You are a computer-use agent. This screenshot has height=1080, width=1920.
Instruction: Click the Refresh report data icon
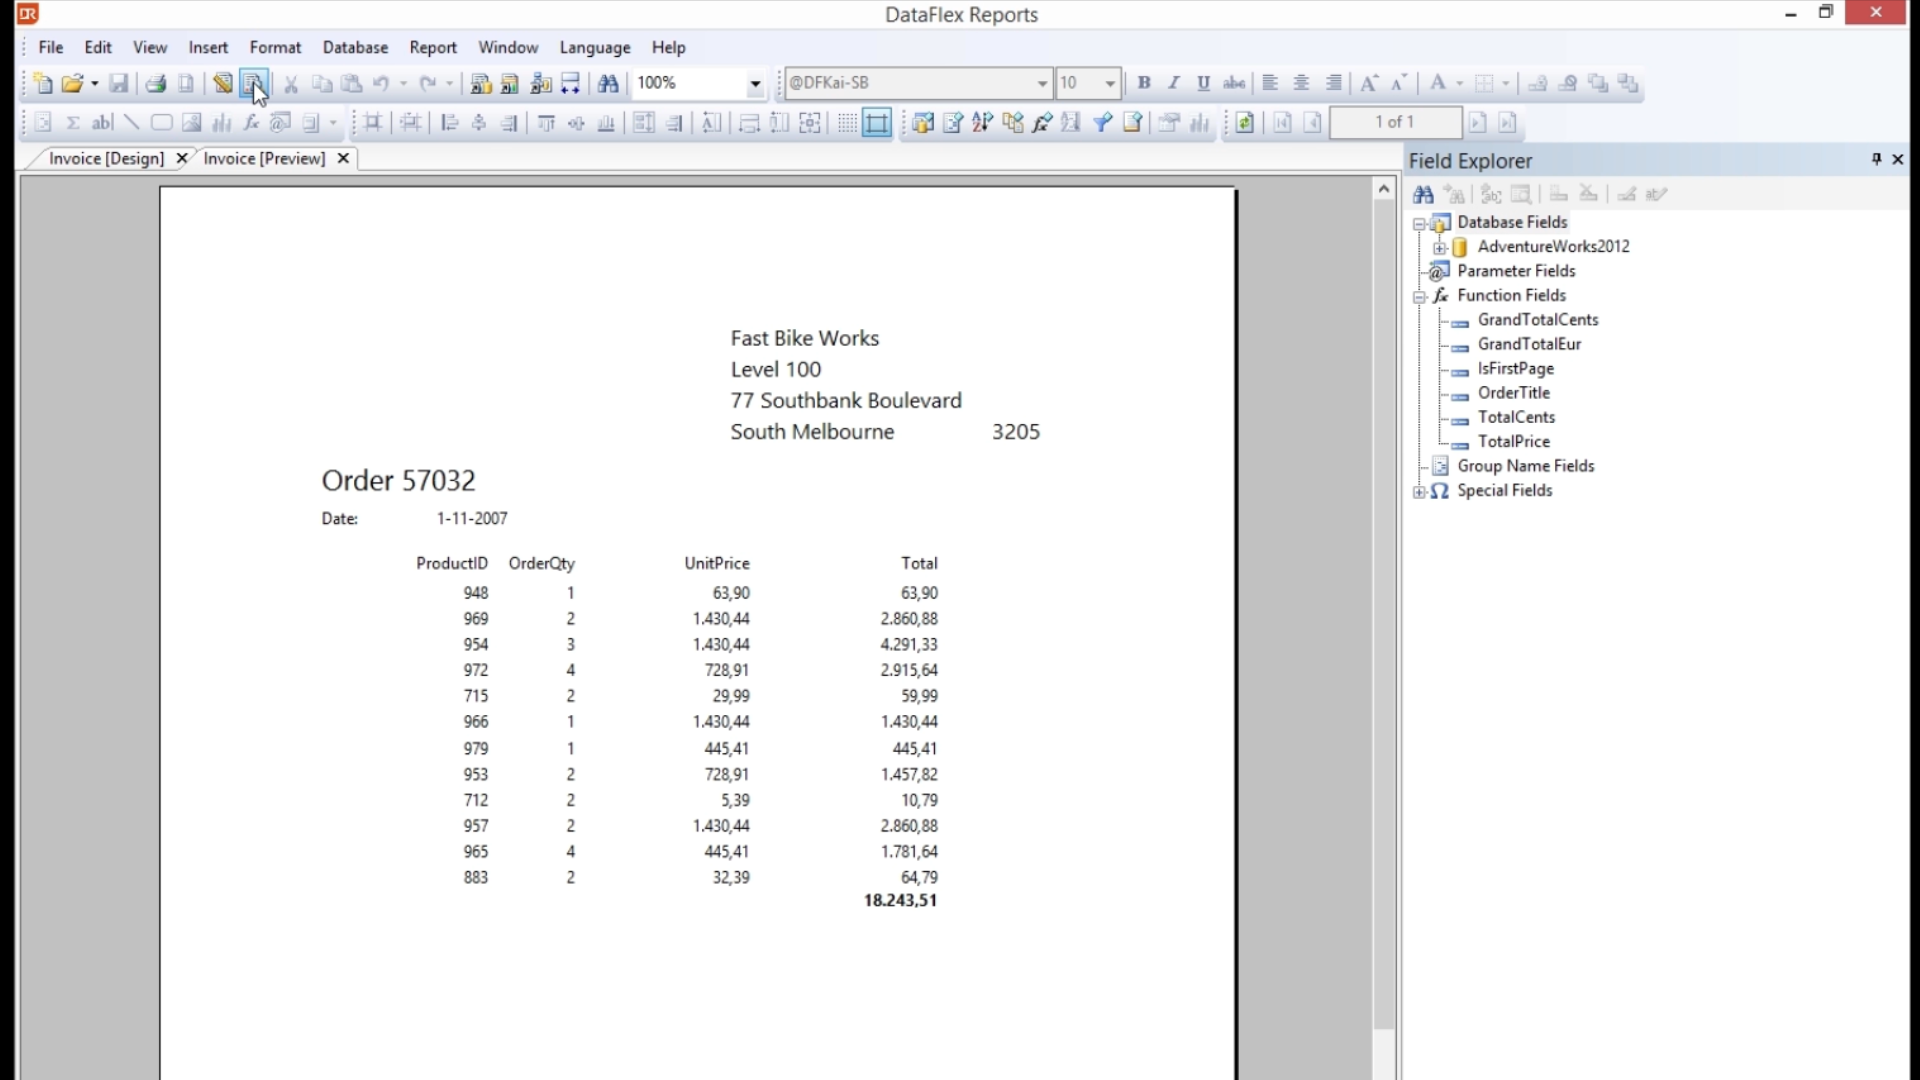(1244, 123)
